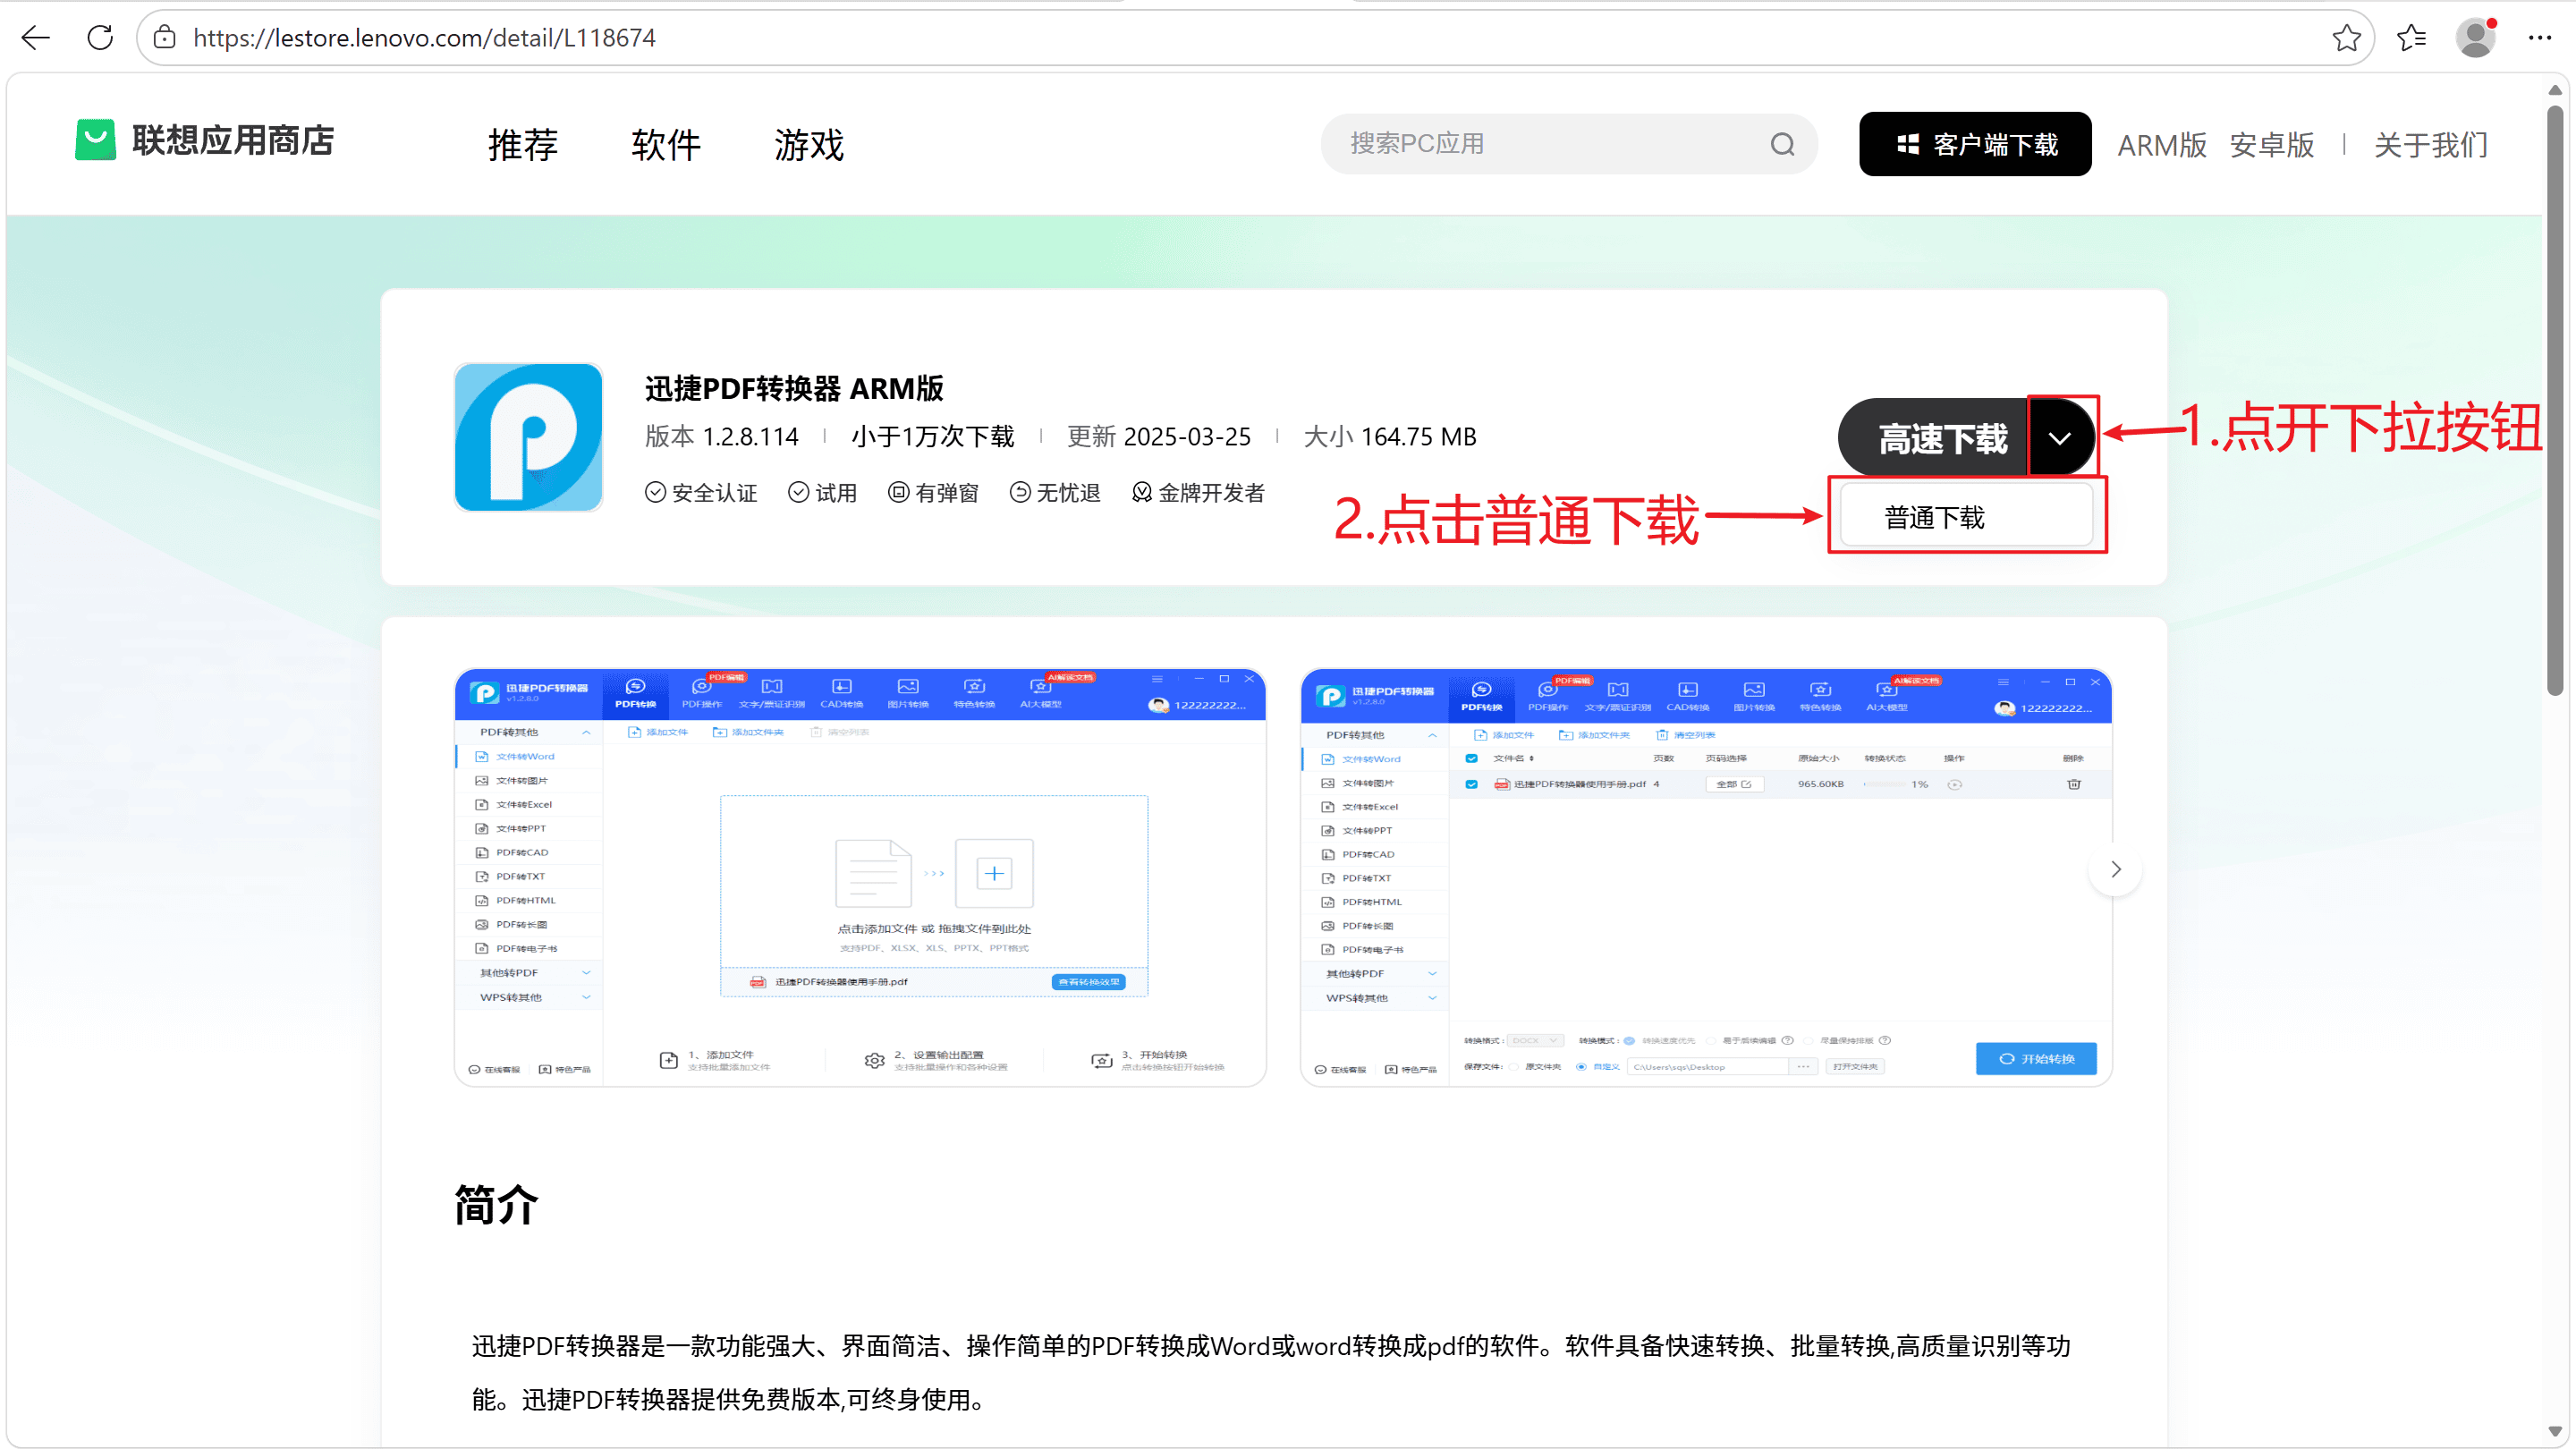Screen dimensions: 2576x1449
Task: Go back using the browser back arrow
Action: click(x=36, y=38)
